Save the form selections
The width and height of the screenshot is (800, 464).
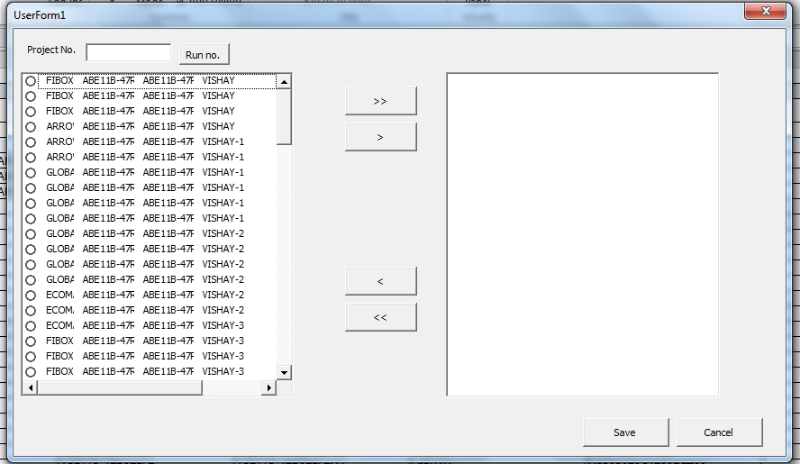[x=625, y=432]
